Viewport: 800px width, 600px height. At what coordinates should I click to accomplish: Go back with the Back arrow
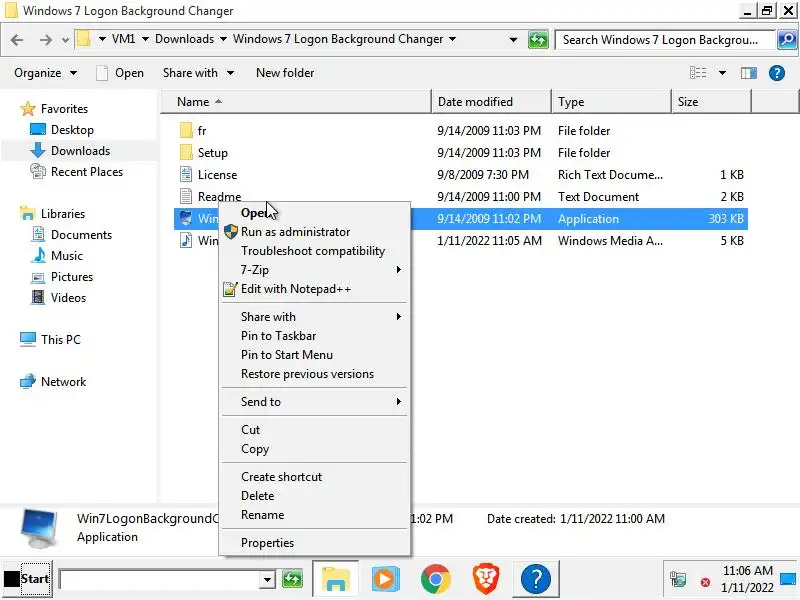click(x=17, y=40)
